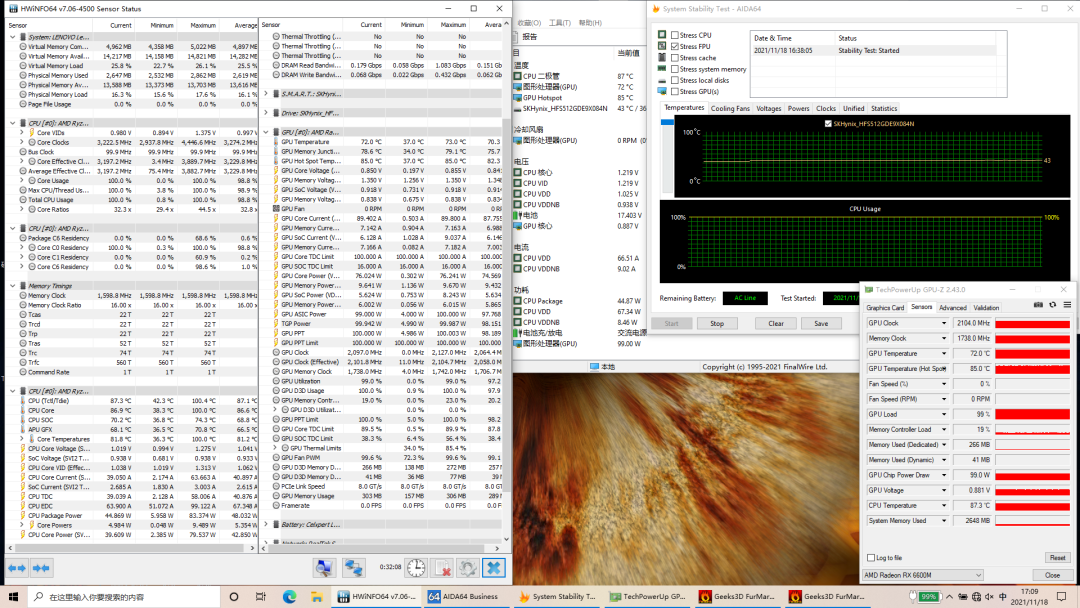Click the HWiNFO collapse columns arrows icon
The image size is (1080, 608).
[41, 568]
